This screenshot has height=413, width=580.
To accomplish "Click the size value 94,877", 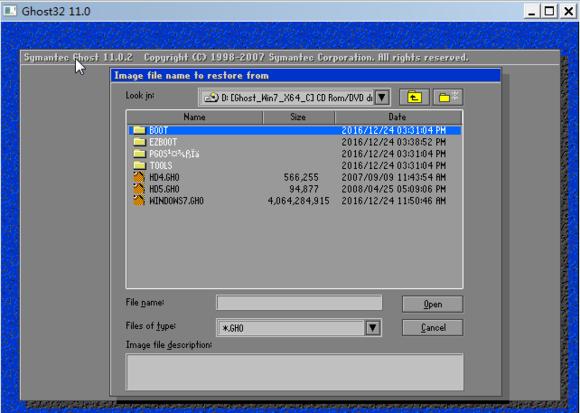I will 304,189.
